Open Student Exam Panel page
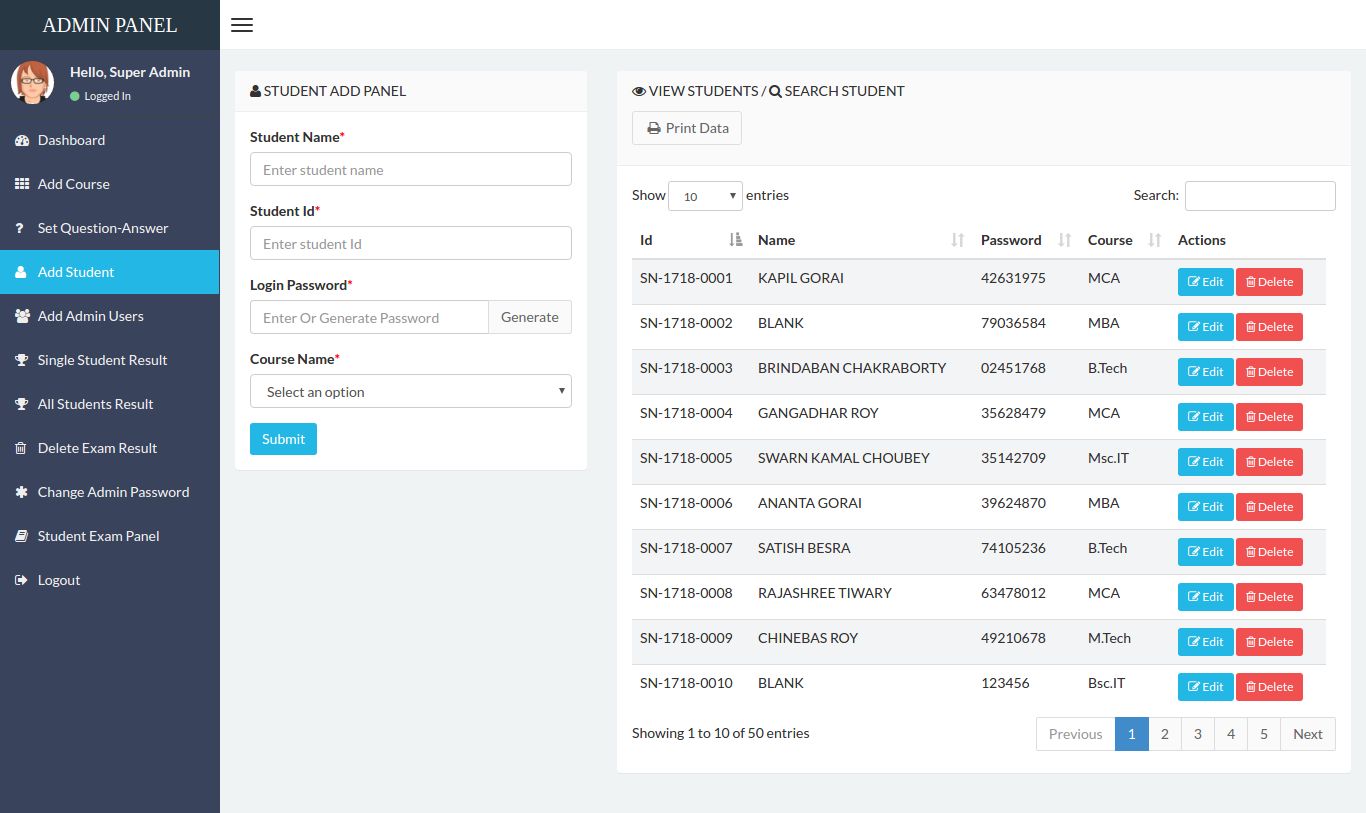 point(110,536)
